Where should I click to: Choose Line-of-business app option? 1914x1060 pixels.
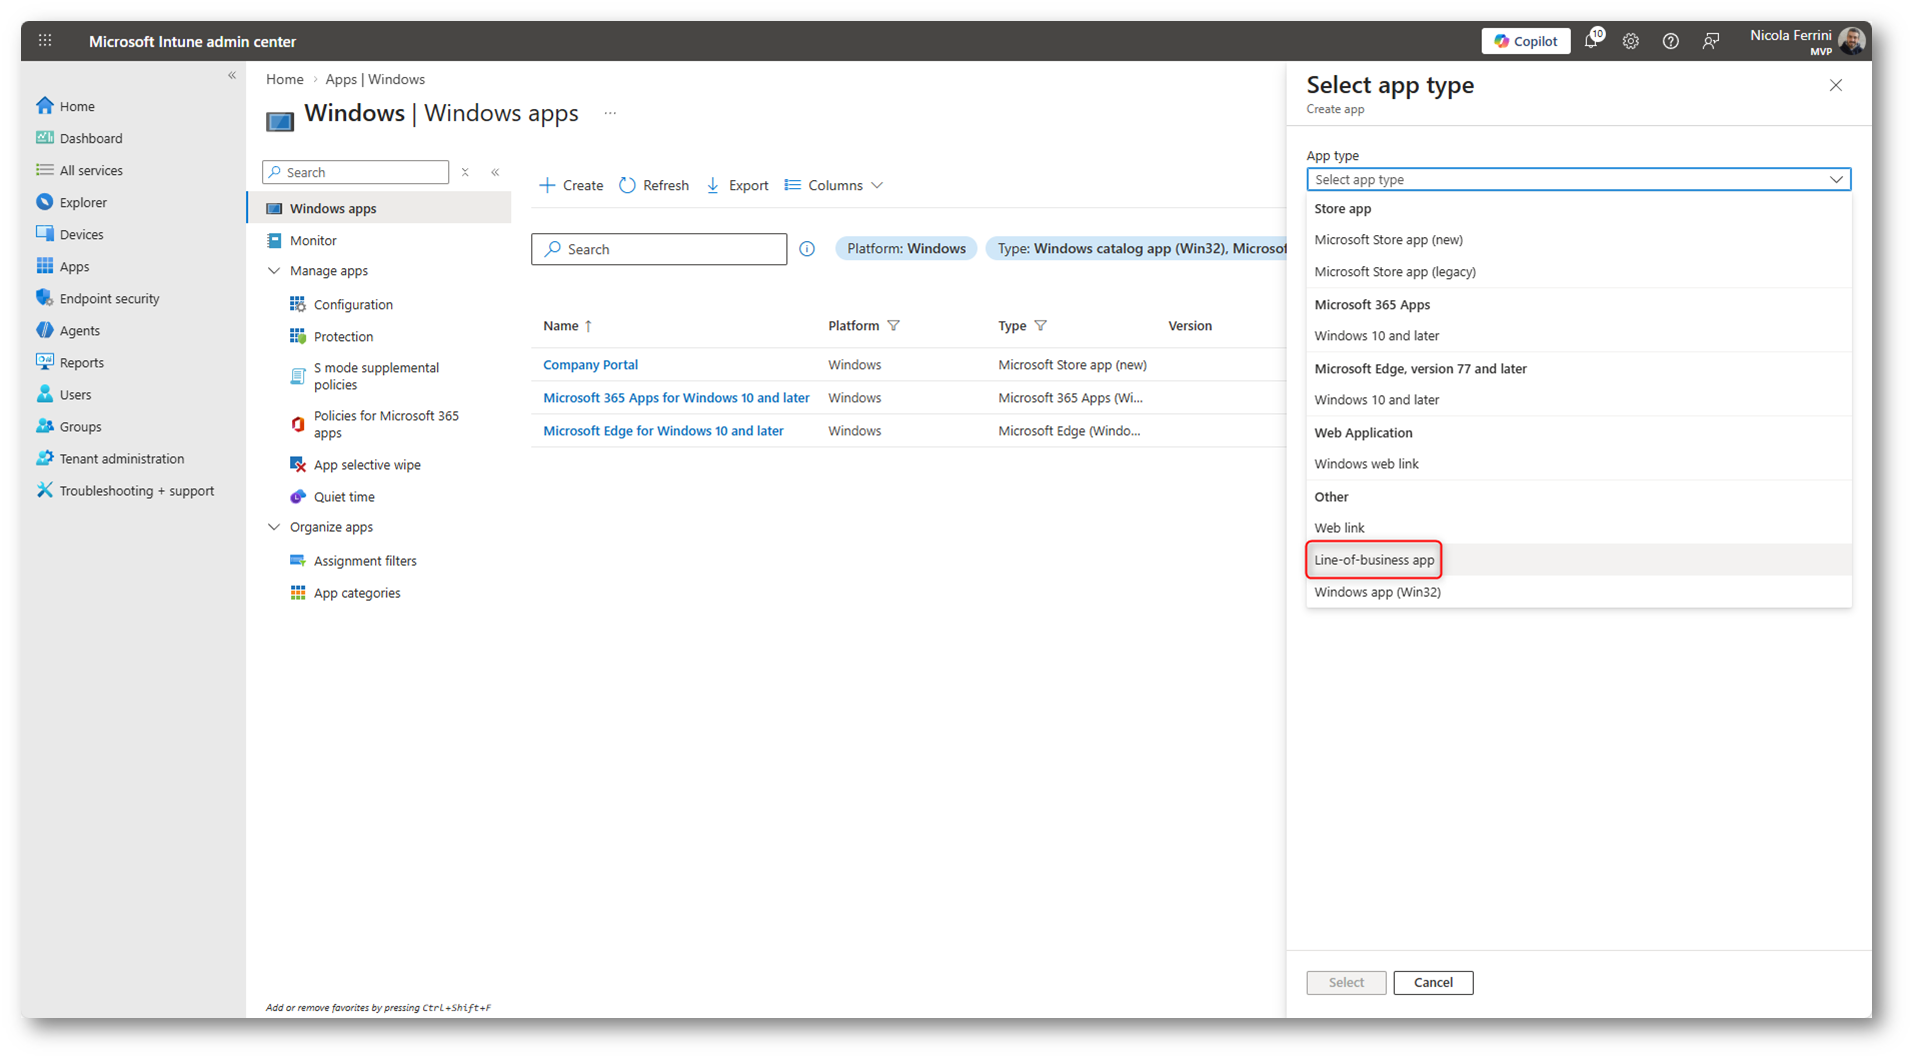tap(1373, 560)
